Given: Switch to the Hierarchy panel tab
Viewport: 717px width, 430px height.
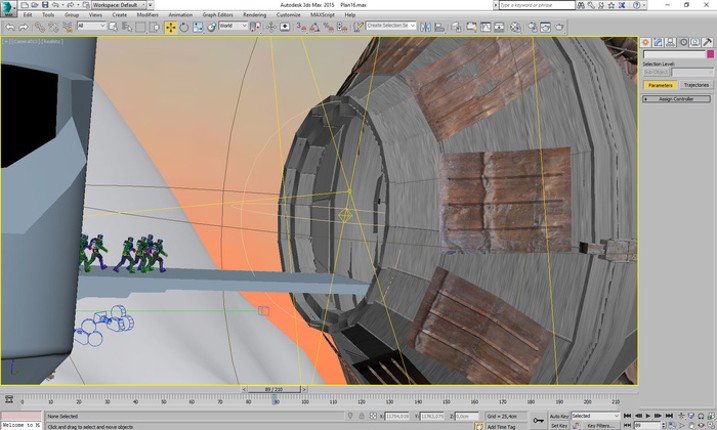Looking at the screenshot, I should click(x=671, y=42).
